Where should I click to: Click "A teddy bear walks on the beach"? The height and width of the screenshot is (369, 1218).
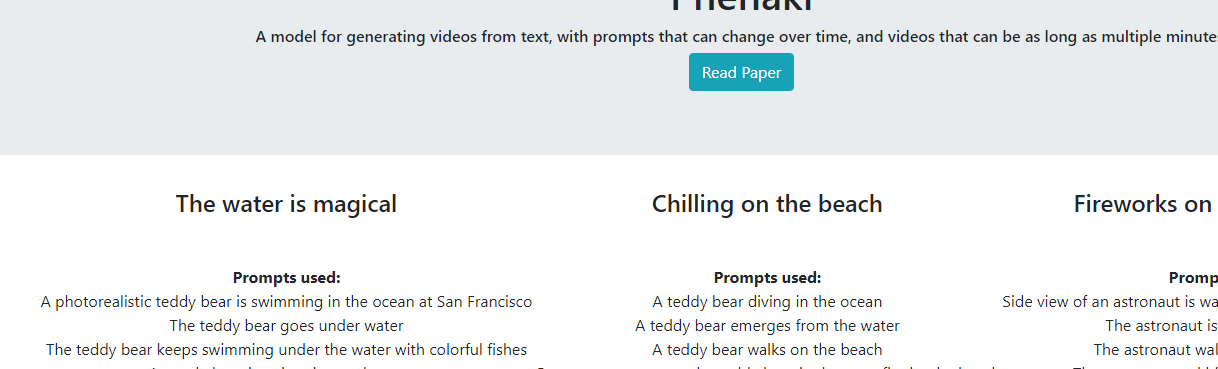(x=767, y=350)
